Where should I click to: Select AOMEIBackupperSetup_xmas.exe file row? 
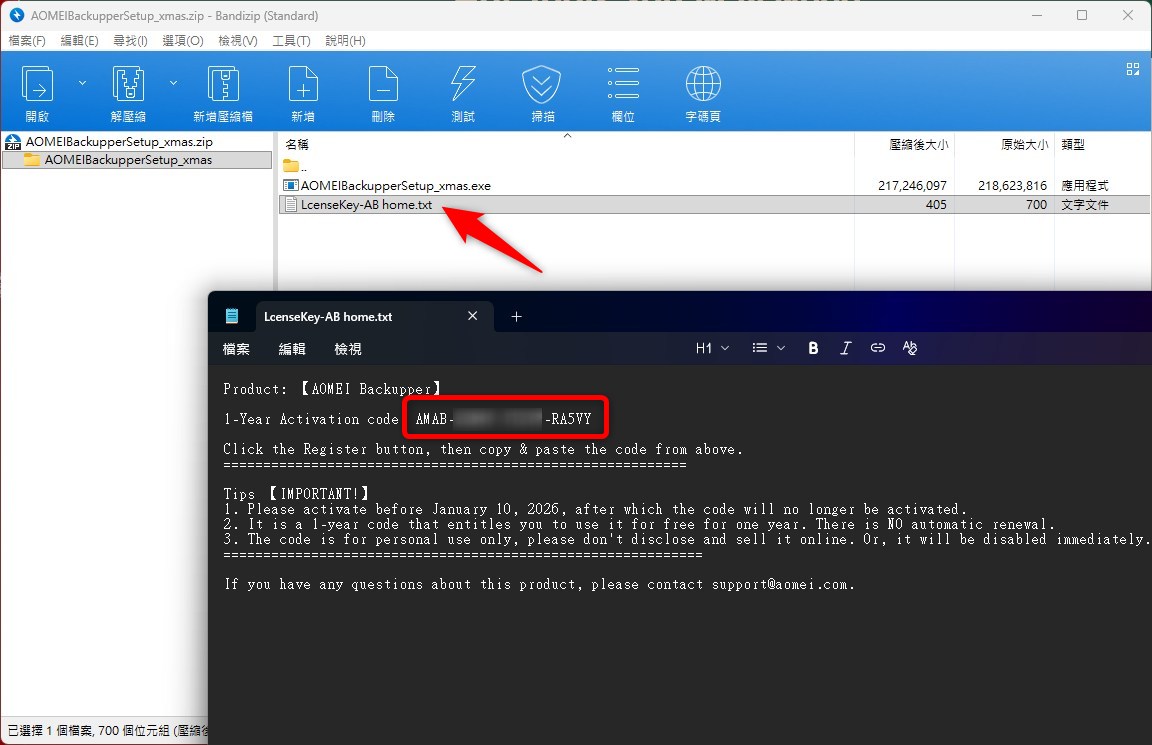(x=715, y=186)
